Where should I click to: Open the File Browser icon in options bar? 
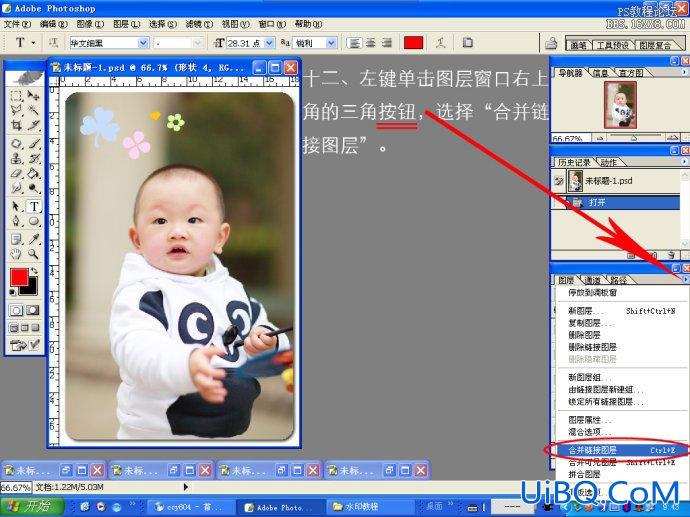(x=551, y=43)
